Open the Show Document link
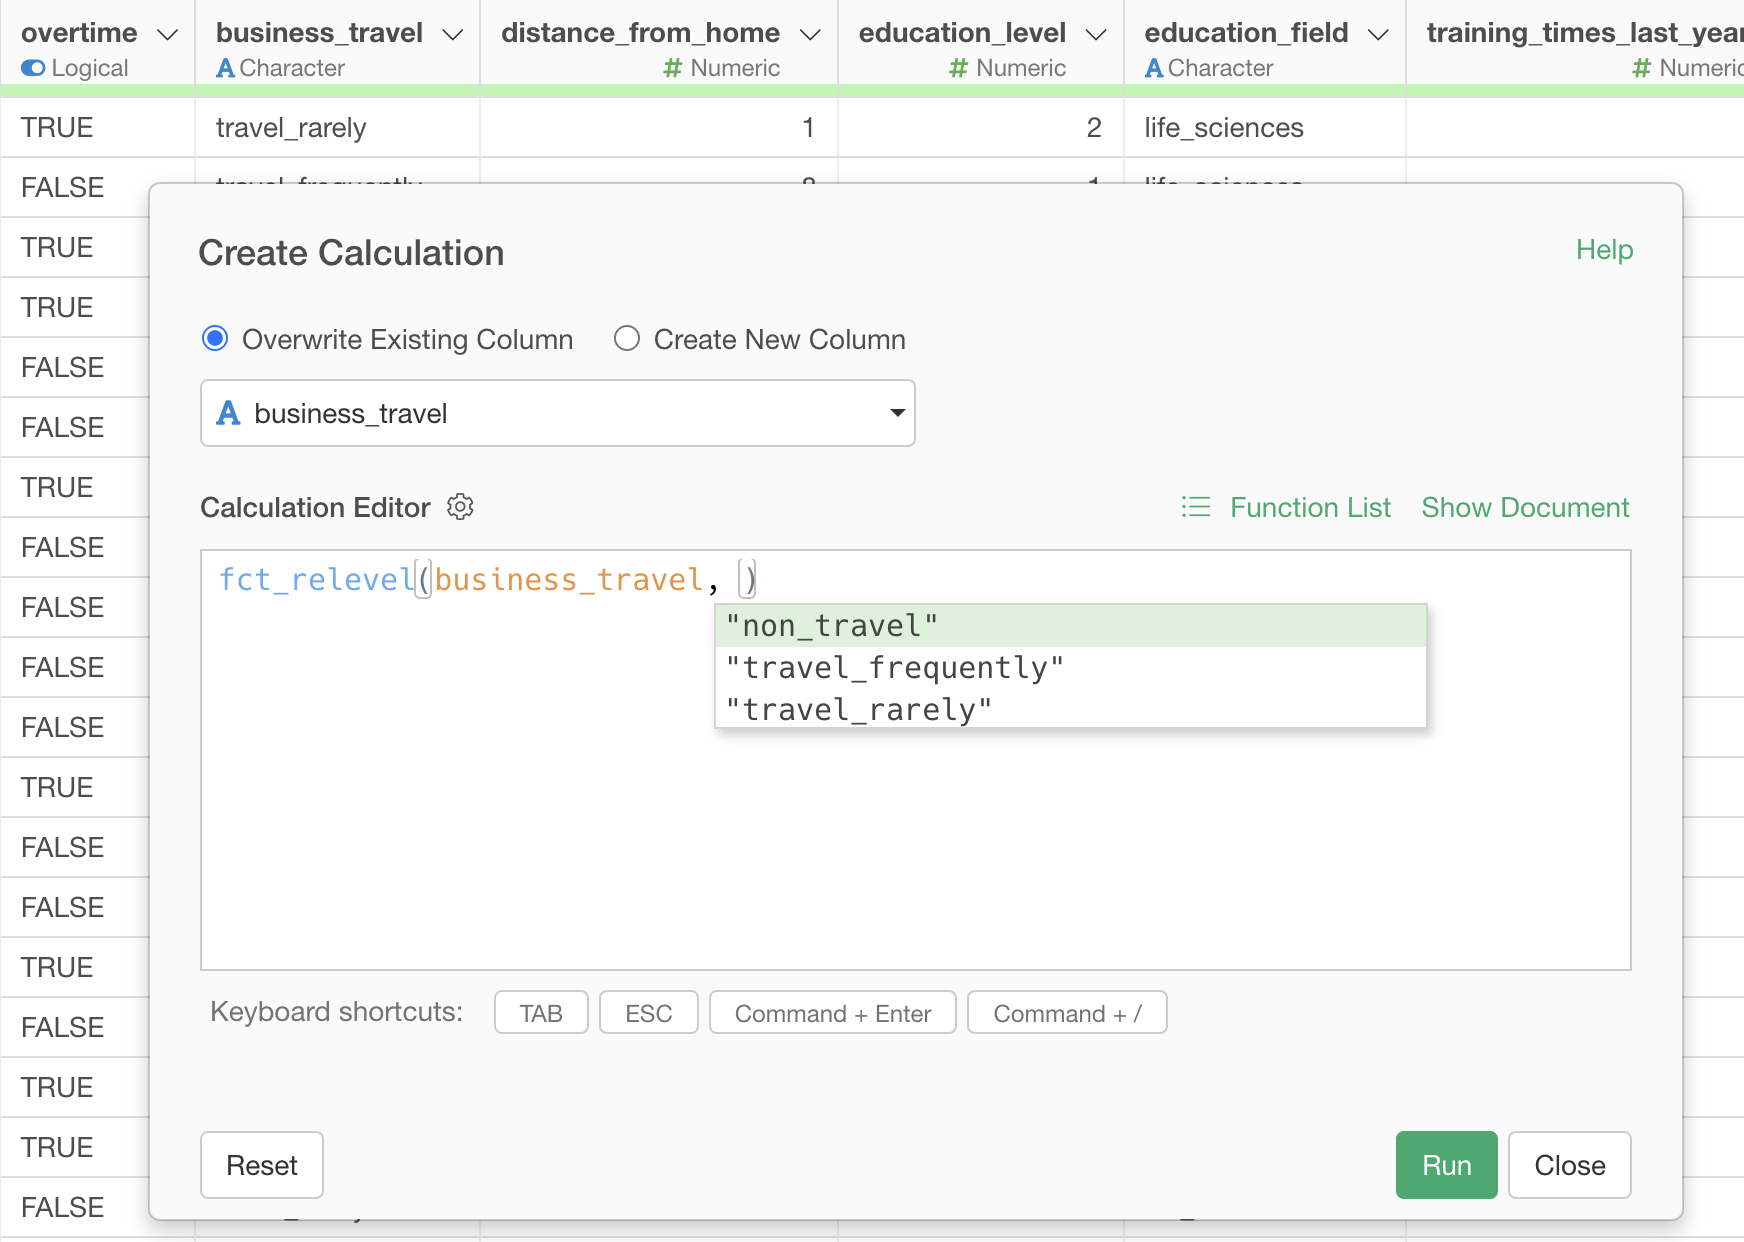The width and height of the screenshot is (1744, 1242). point(1525,507)
